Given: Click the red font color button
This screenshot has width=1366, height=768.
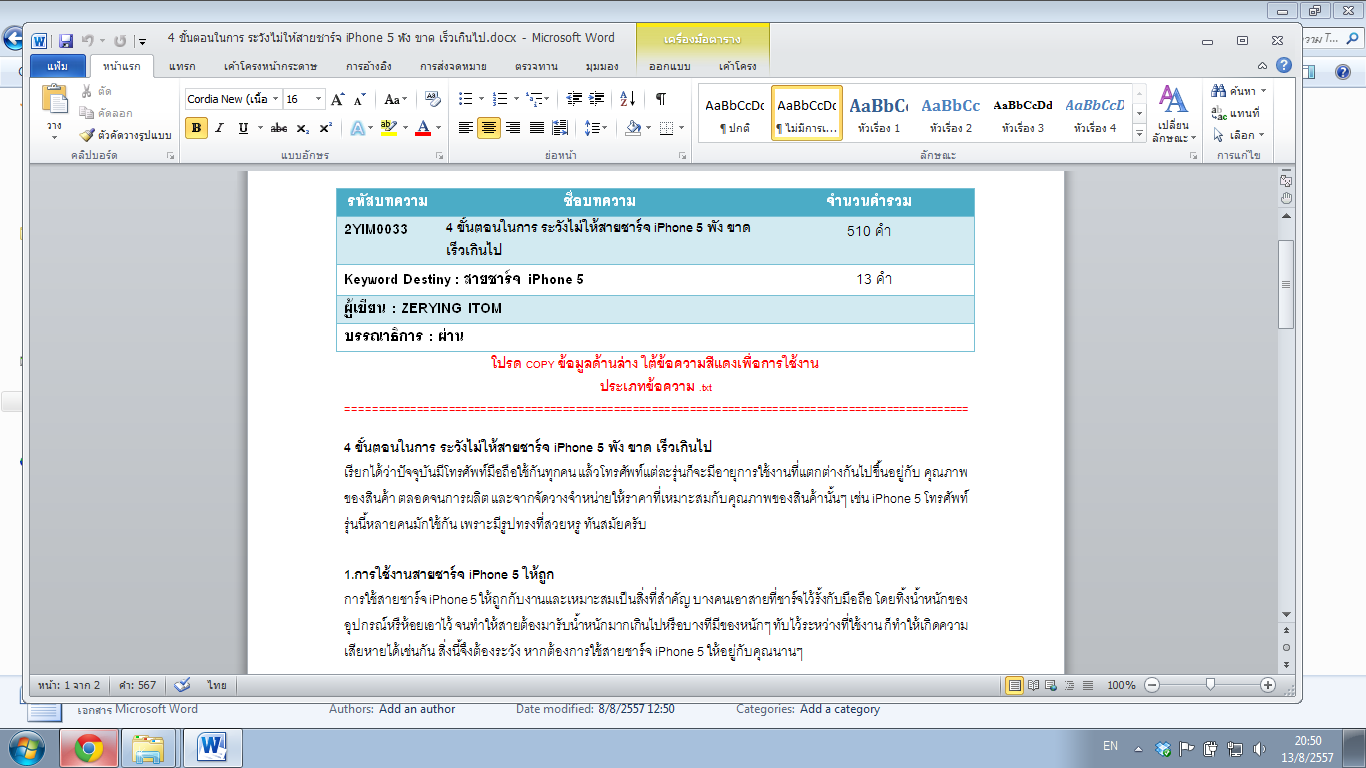Looking at the screenshot, I should (x=423, y=128).
